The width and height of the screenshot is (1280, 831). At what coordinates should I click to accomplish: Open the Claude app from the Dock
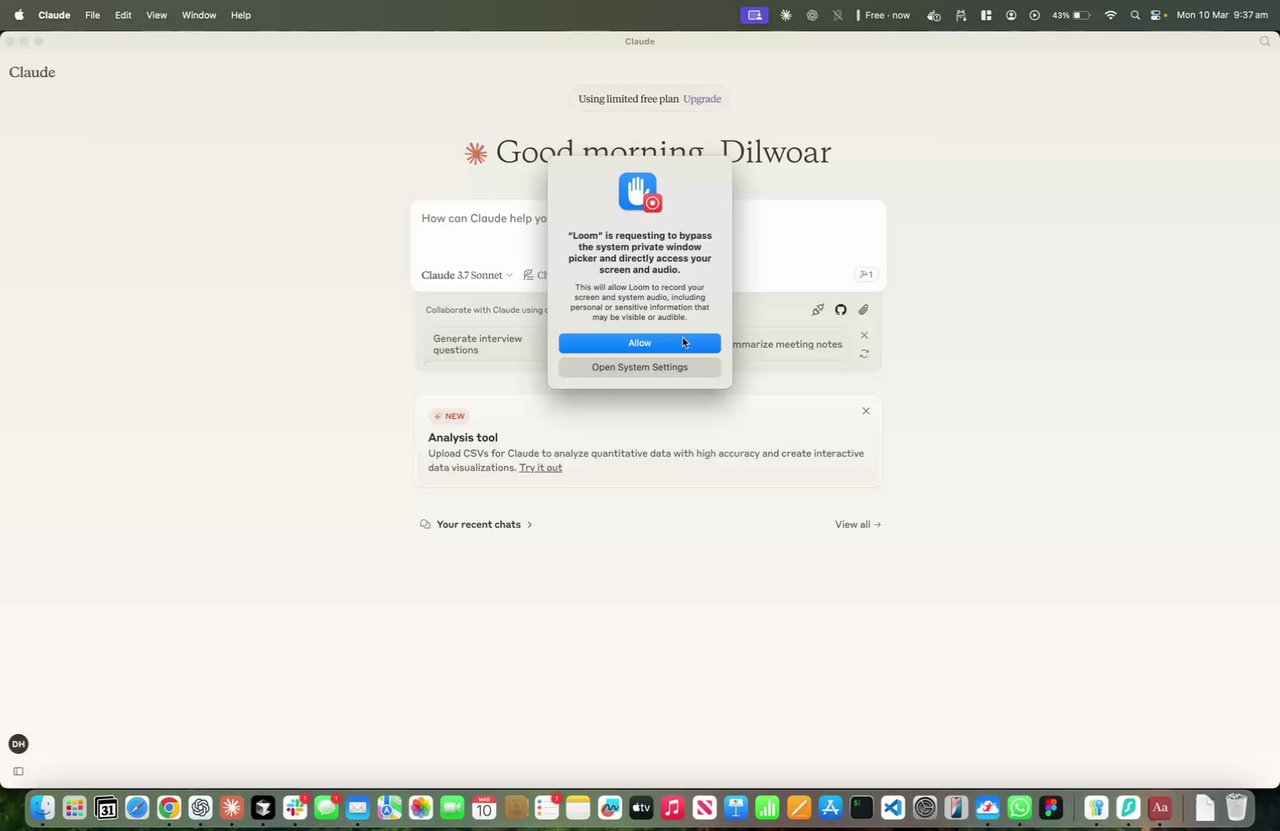click(232, 807)
